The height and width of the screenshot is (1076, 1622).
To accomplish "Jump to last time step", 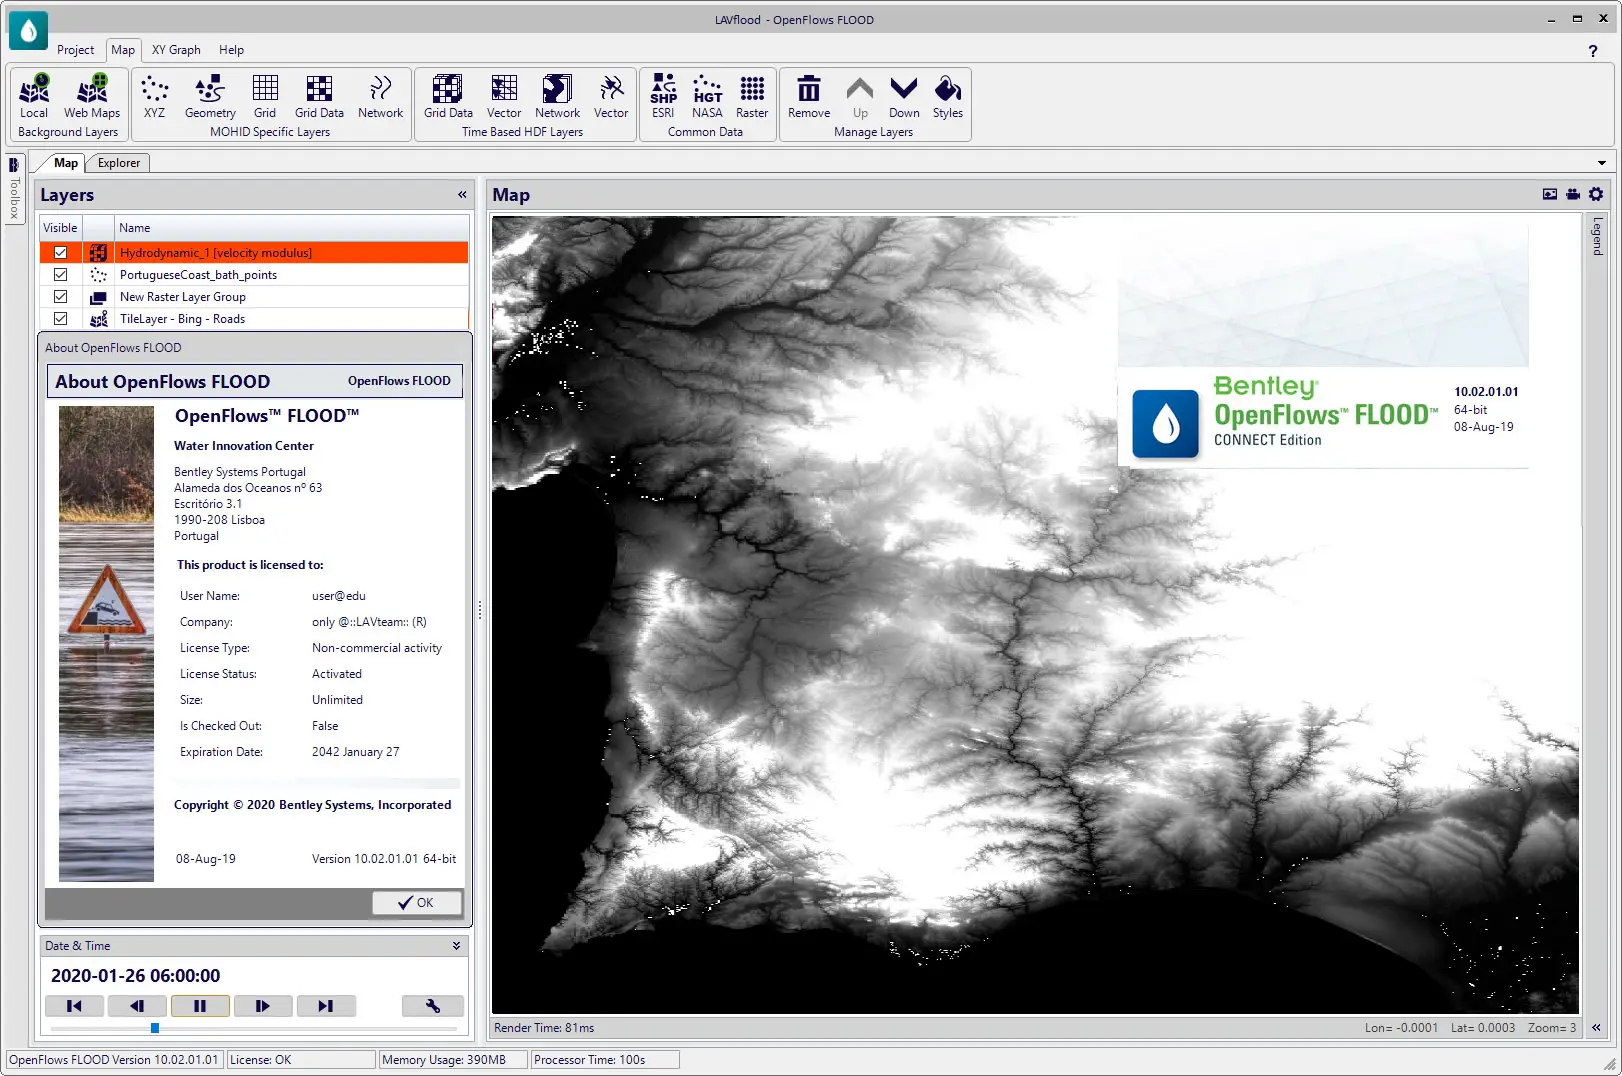I will [x=326, y=1006].
